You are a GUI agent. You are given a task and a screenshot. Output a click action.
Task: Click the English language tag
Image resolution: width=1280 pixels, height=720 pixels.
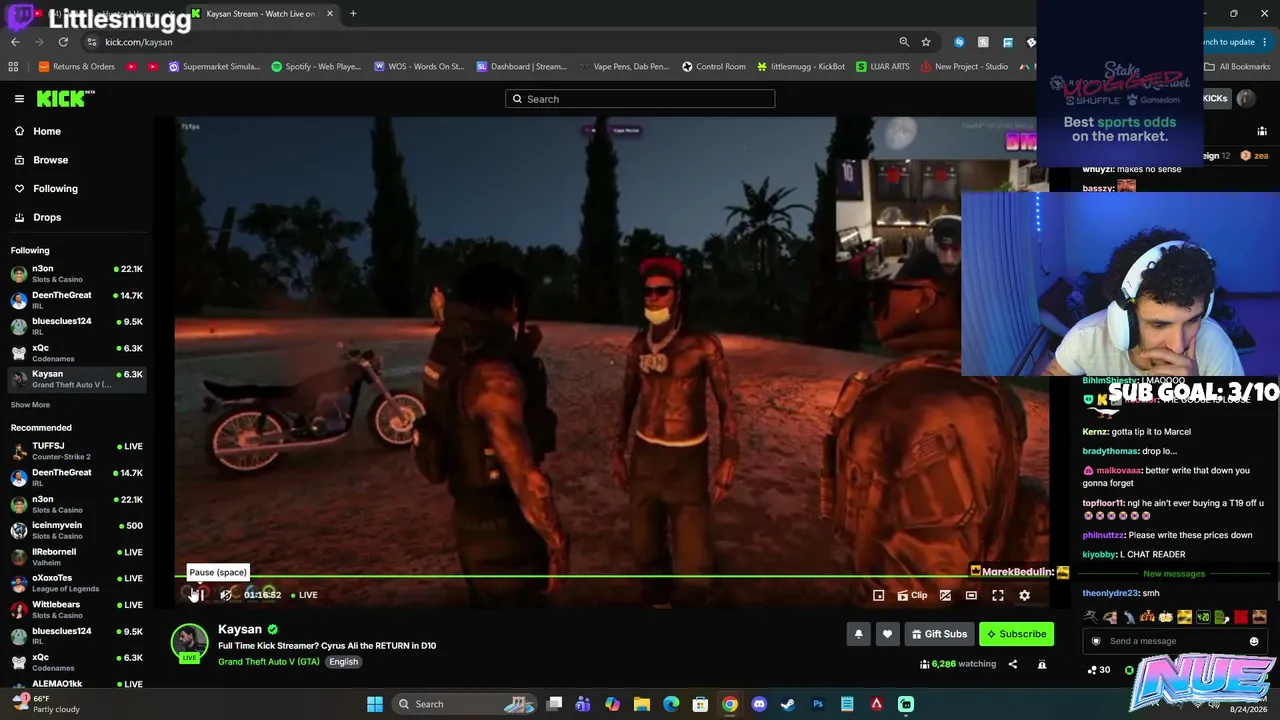point(343,662)
